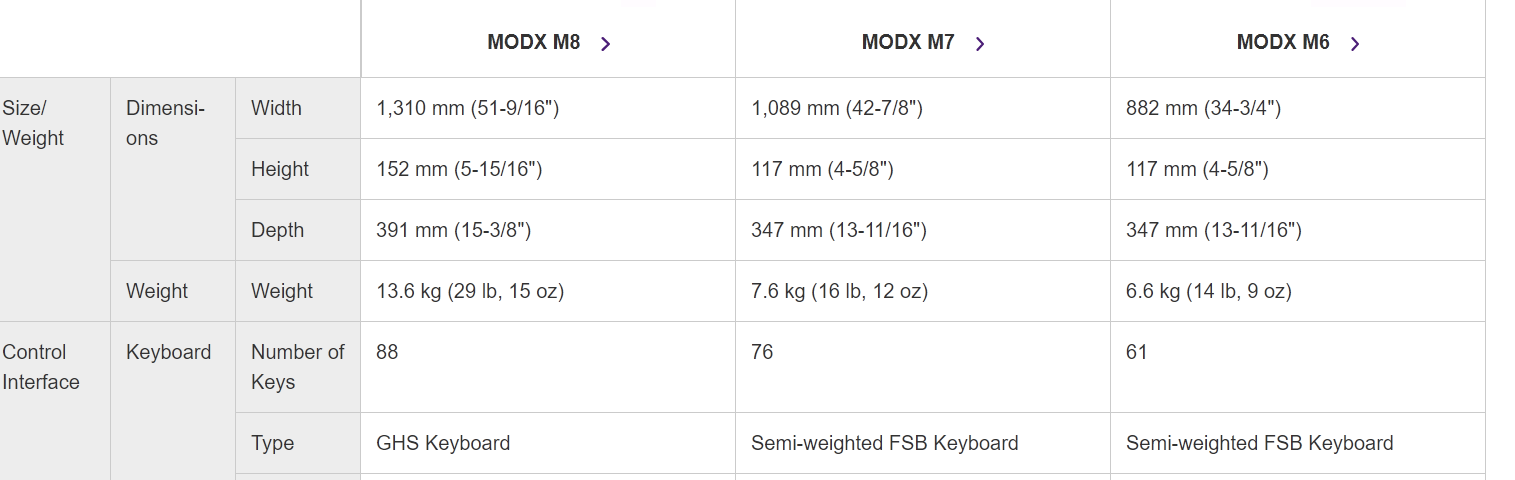Image resolution: width=1515 pixels, height=480 pixels.
Task: Go to the MODX M6 product page
Action: 1283,43
